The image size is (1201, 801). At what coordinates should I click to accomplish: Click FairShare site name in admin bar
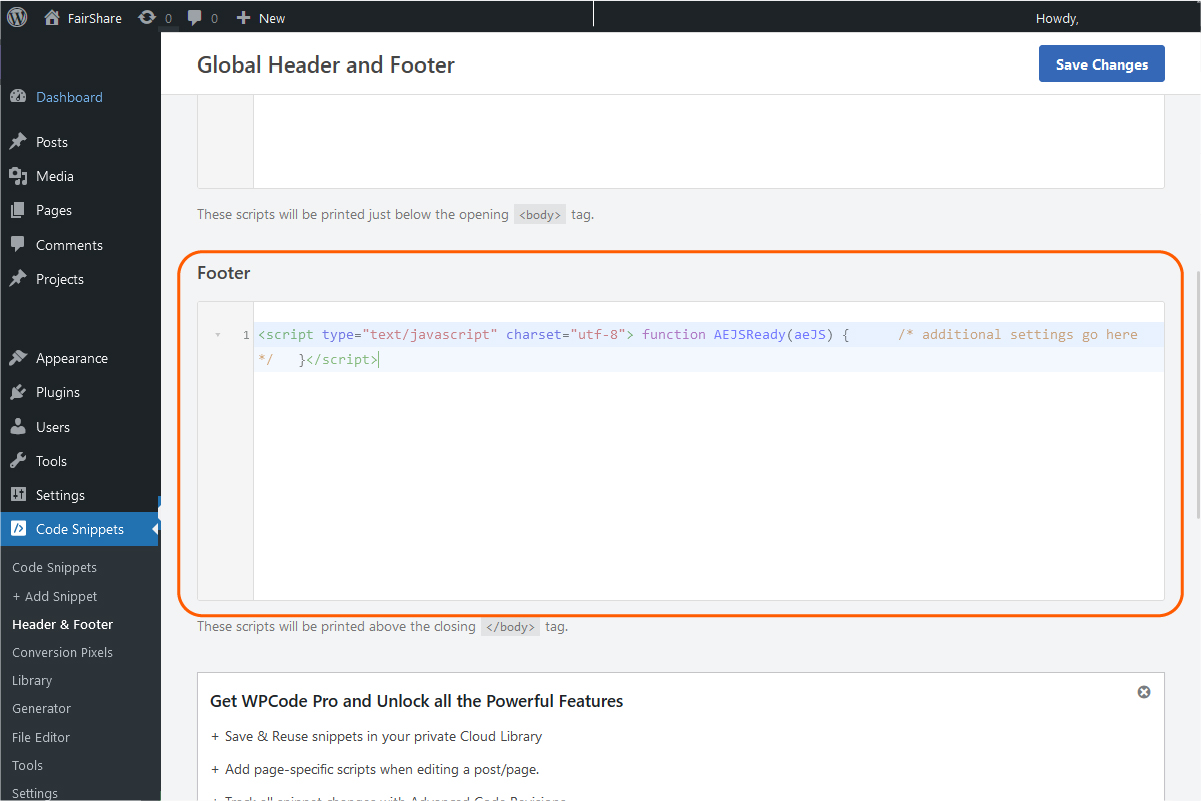click(x=95, y=18)
